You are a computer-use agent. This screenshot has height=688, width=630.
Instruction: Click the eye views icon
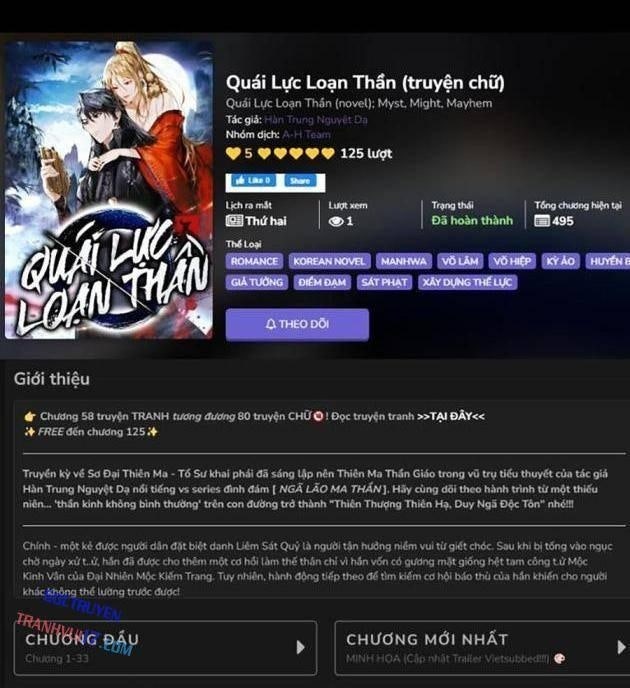click(336, 221)
